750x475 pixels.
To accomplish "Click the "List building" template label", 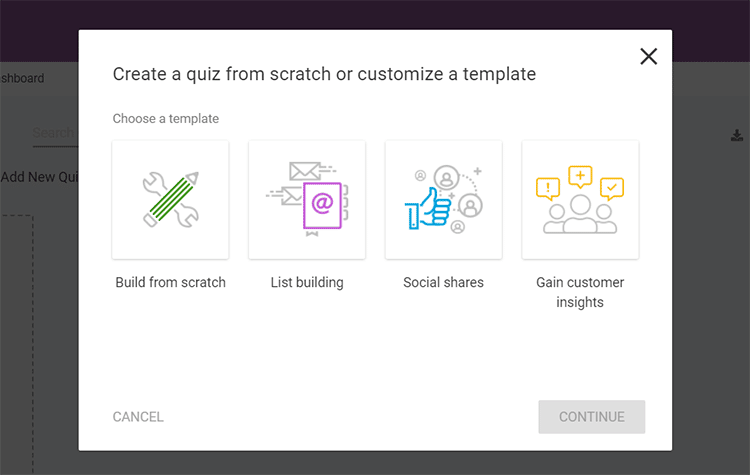I will coord(307,283).
